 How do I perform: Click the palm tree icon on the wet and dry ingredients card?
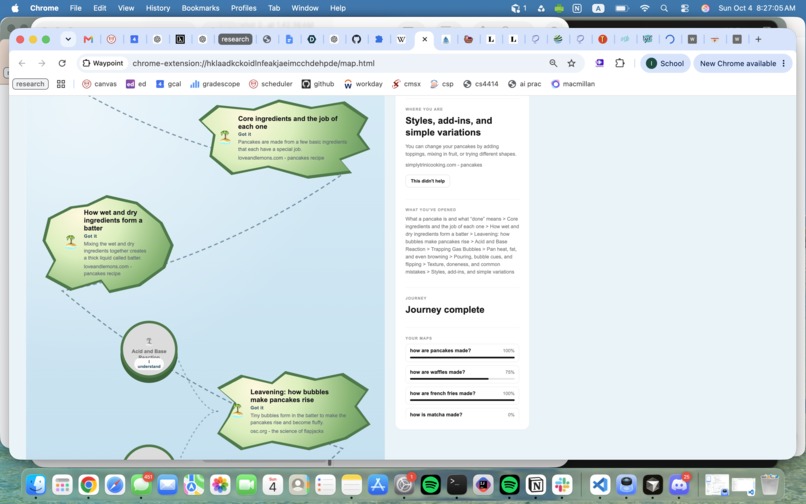(x=71, y=240)
